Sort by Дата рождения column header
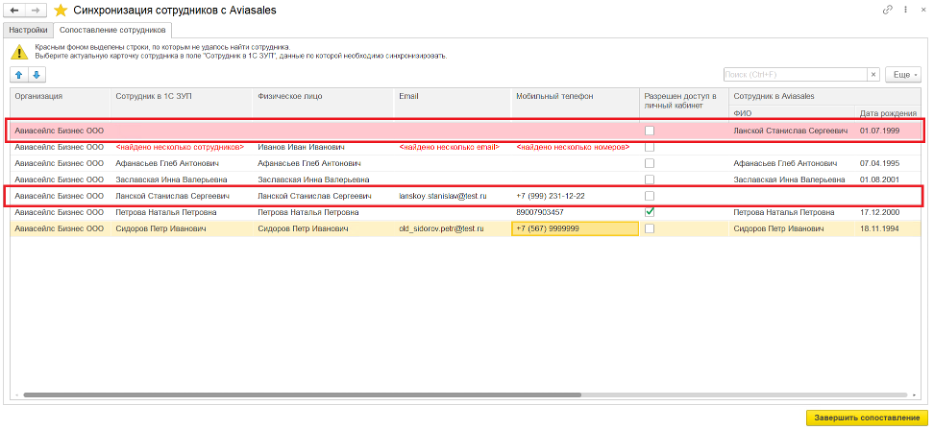 click(x=888, y=113)
